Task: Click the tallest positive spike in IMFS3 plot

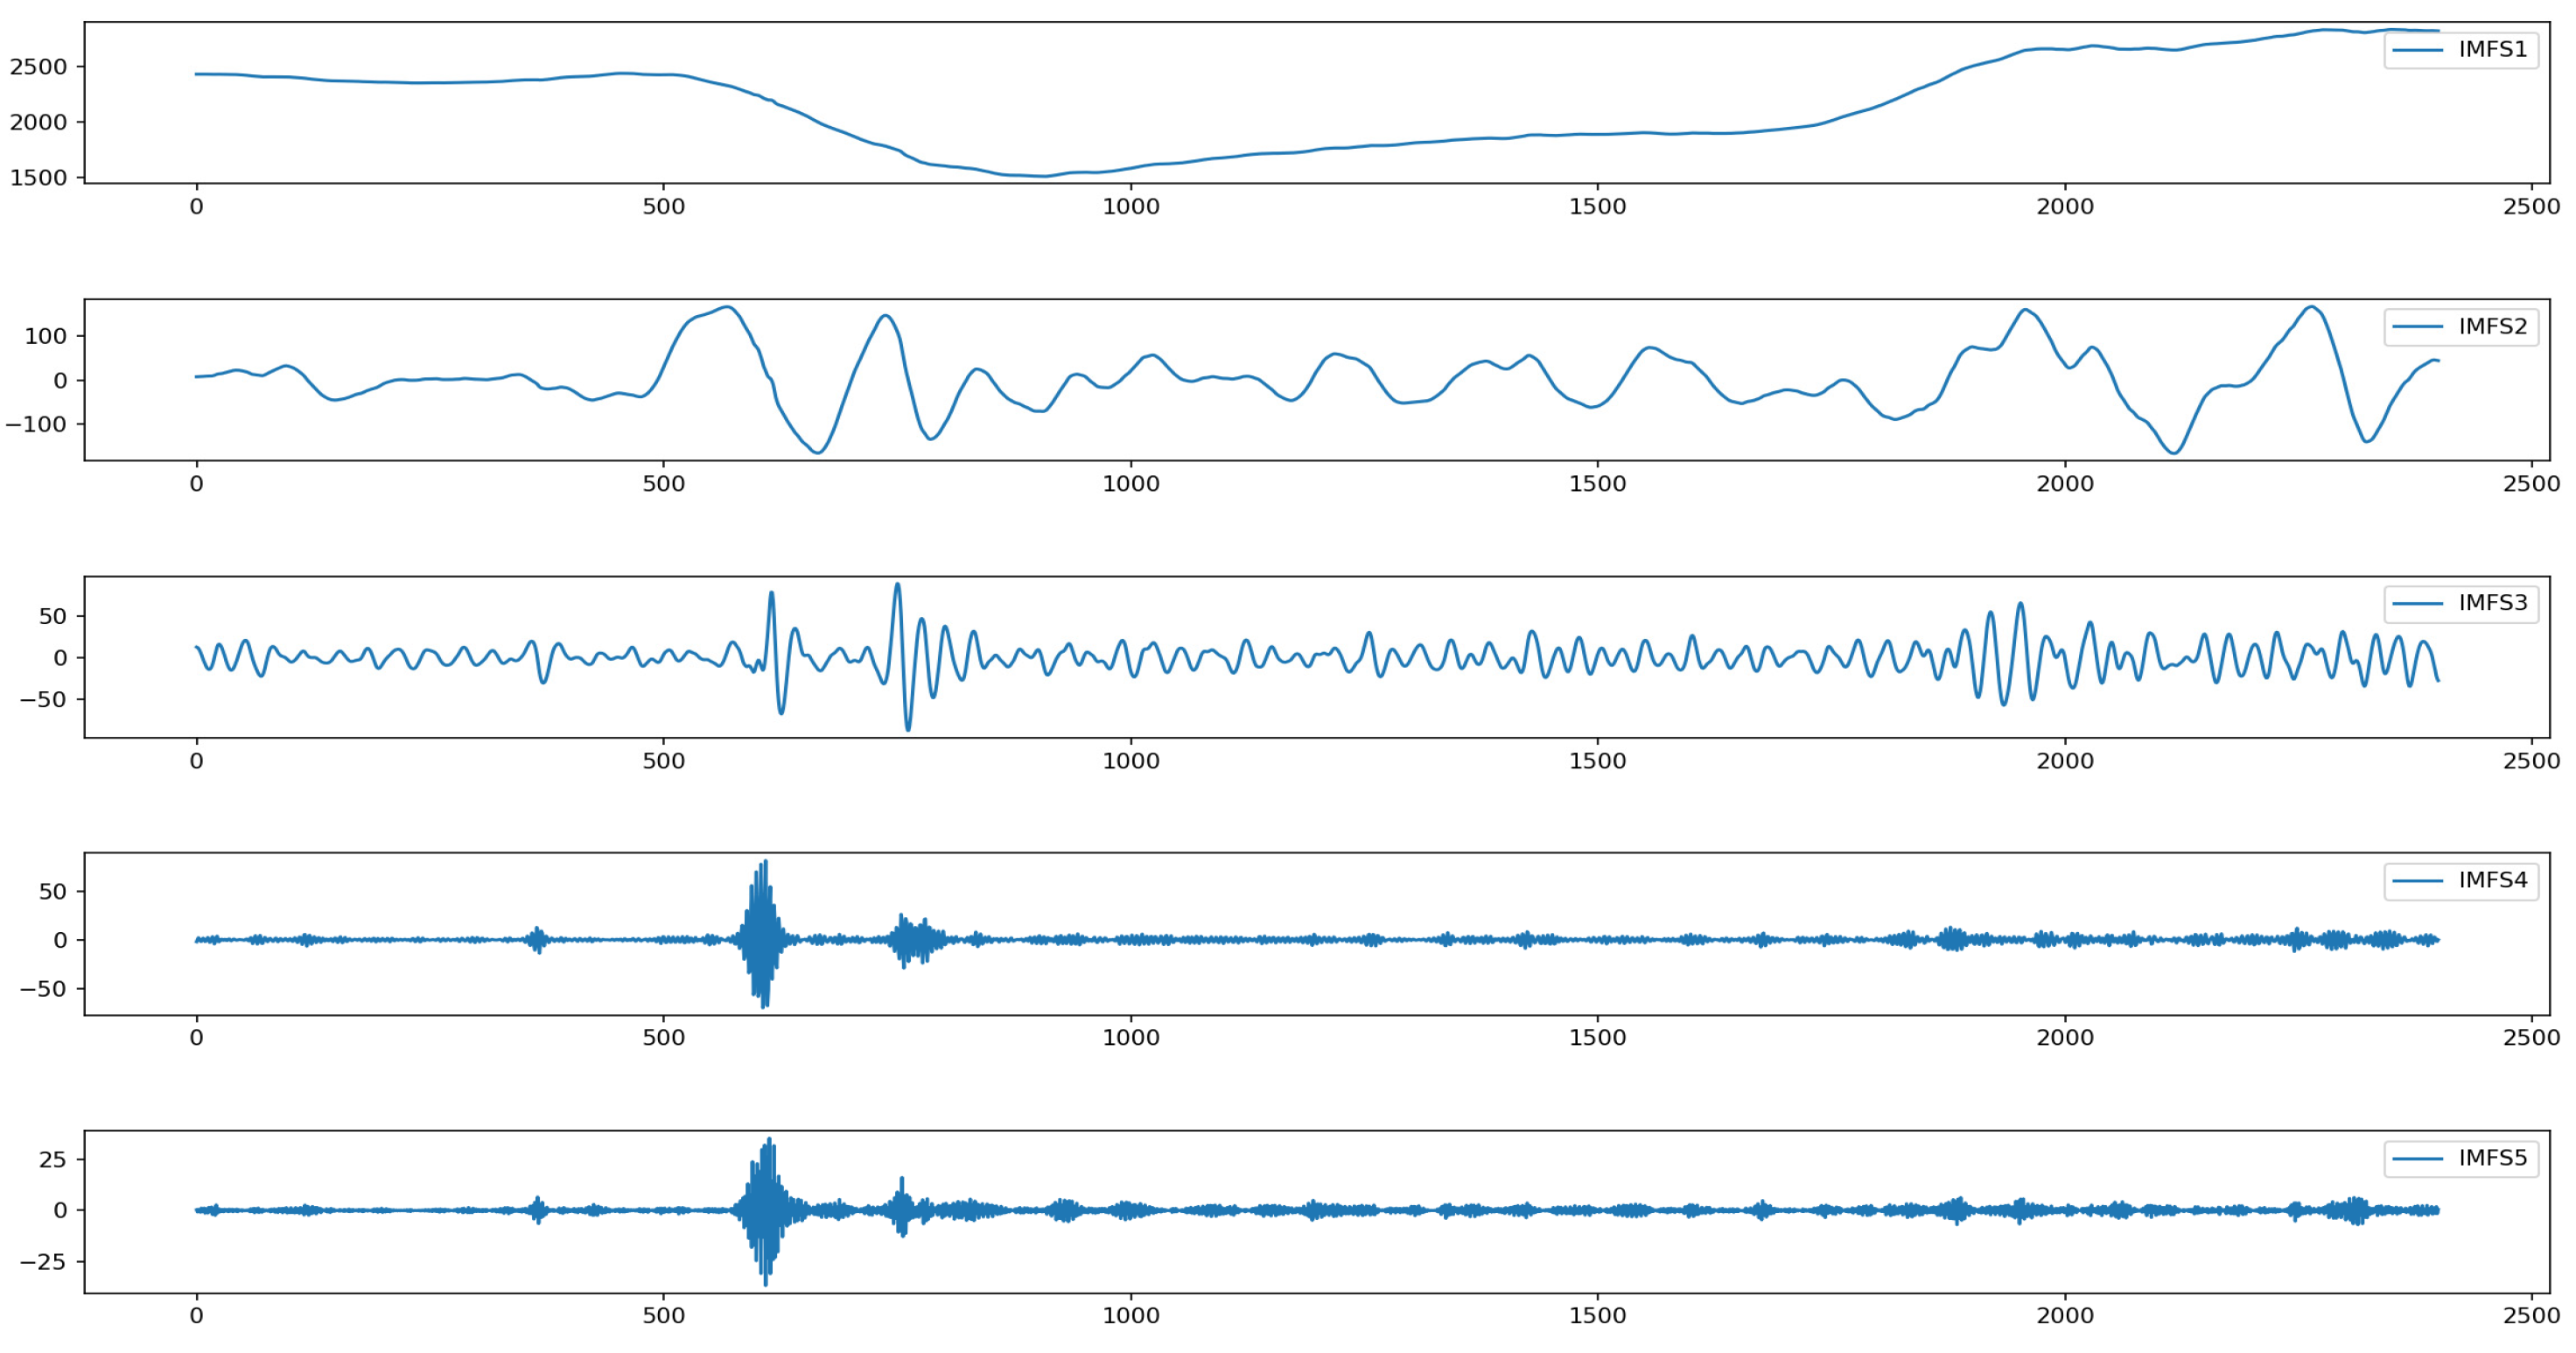Action: [x=897, y=585]
